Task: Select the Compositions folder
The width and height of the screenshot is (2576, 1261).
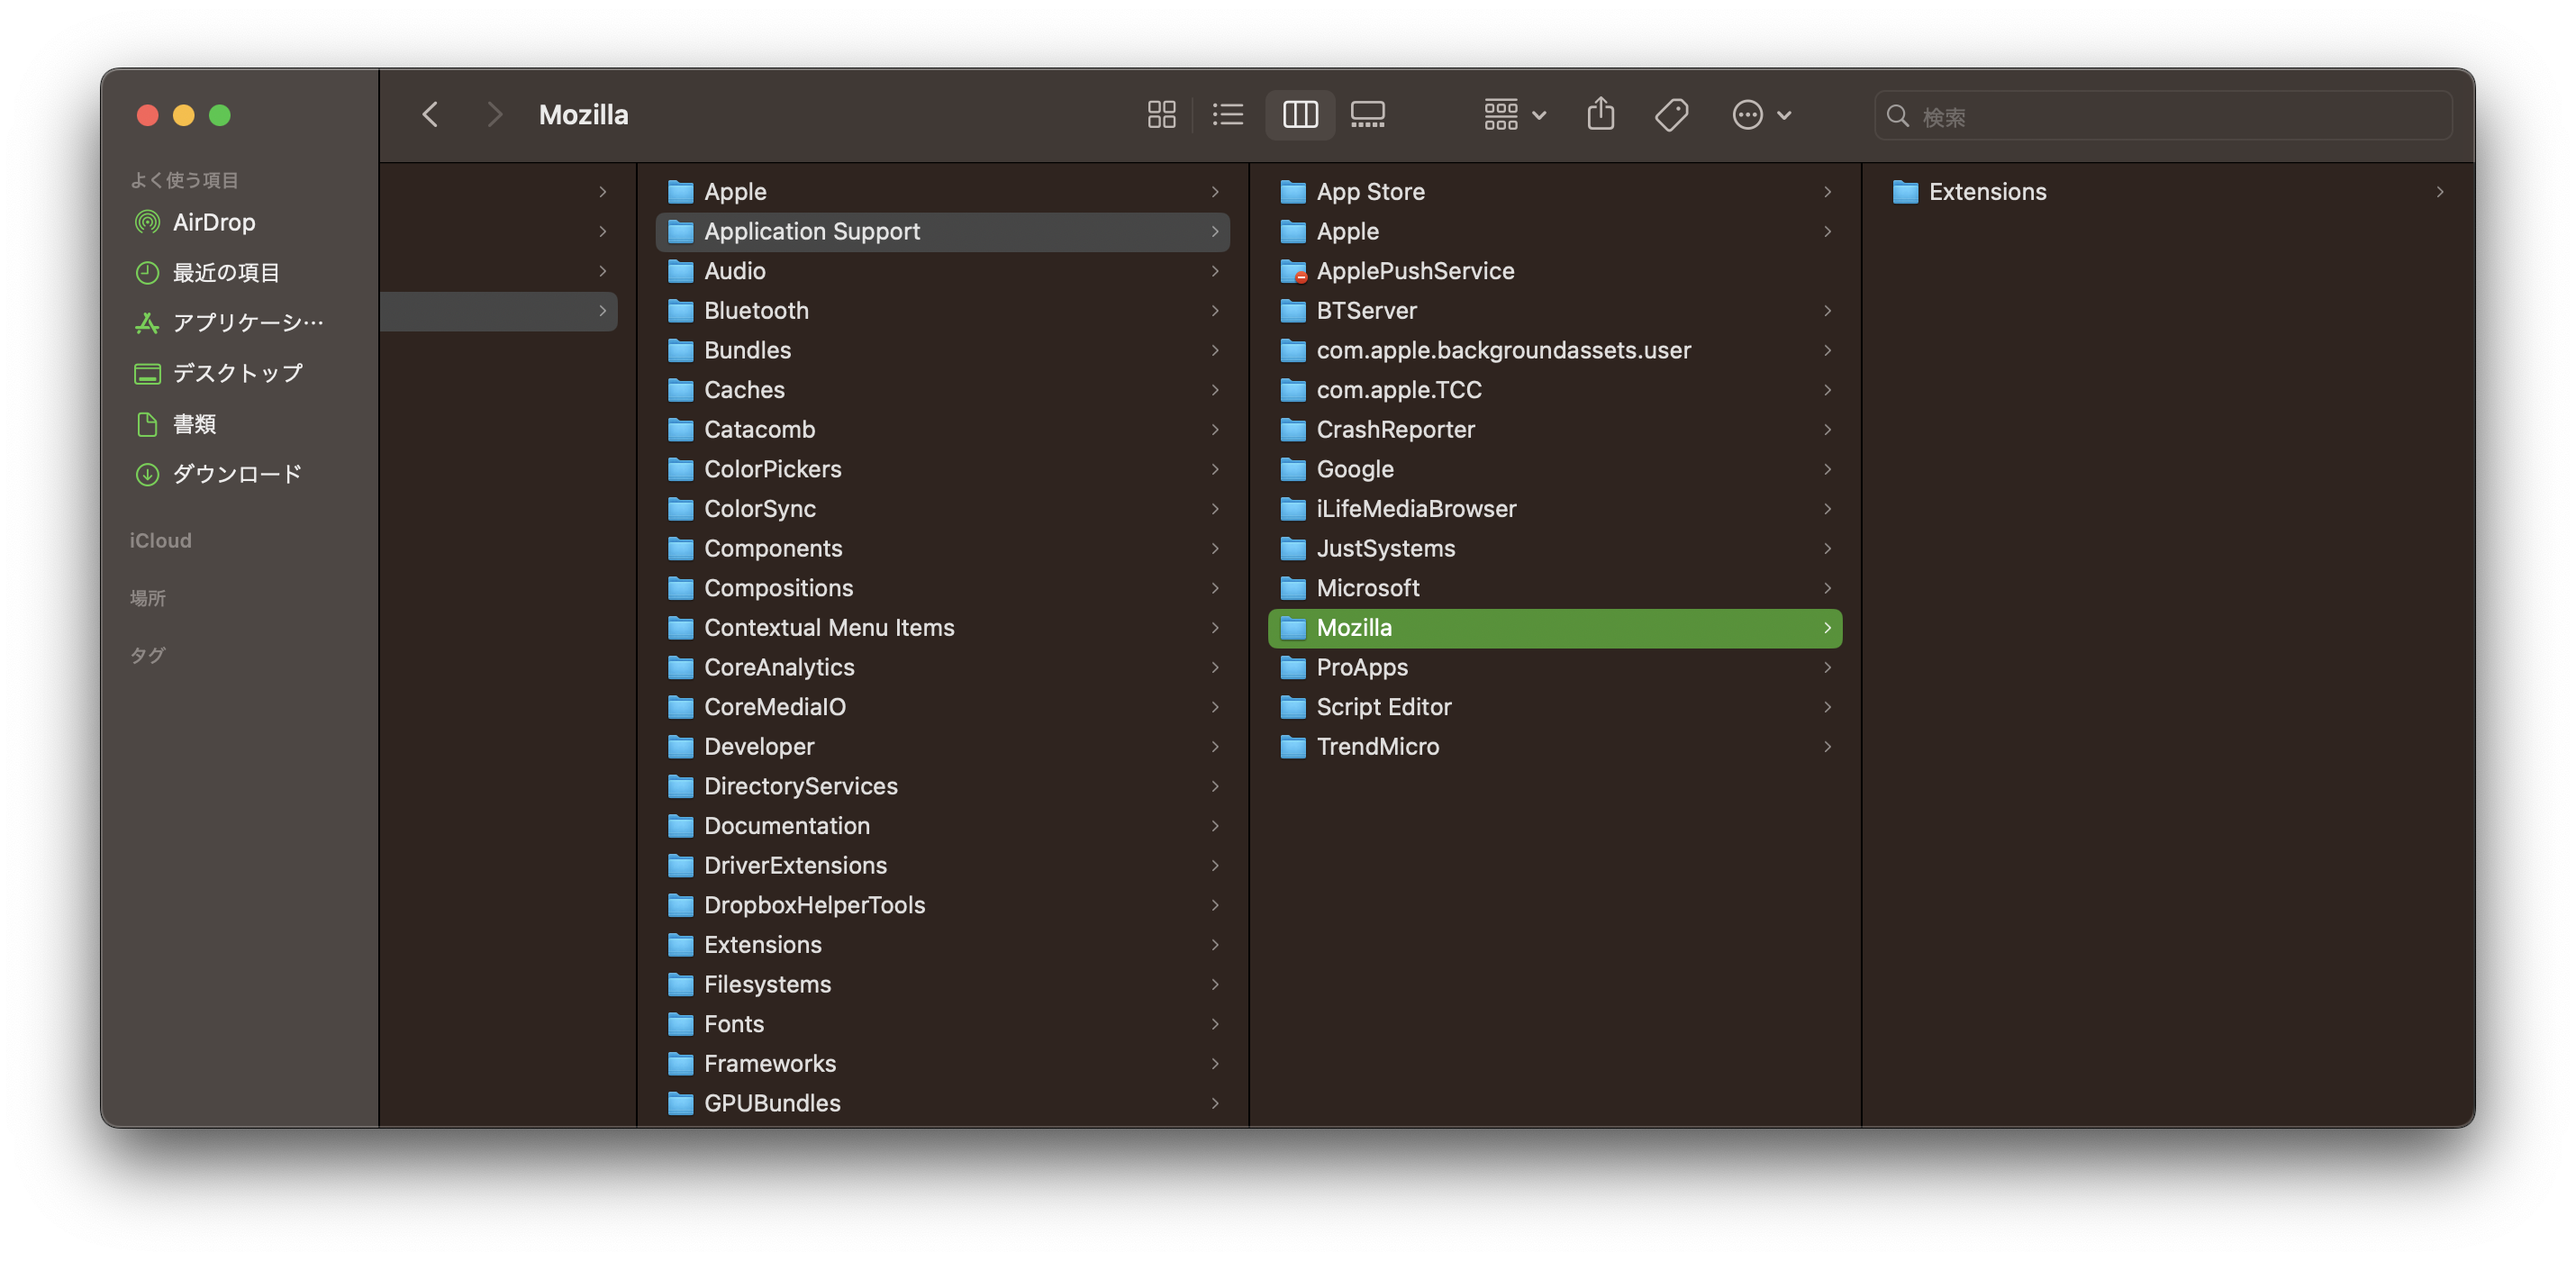Action: click(942, 588)
